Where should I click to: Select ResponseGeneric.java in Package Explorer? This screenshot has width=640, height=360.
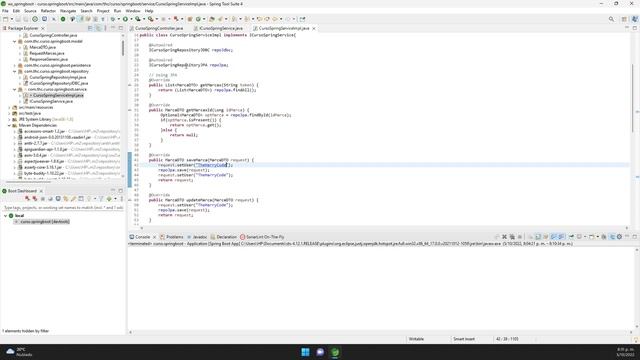pyautogui.click(x=48, y=59)
